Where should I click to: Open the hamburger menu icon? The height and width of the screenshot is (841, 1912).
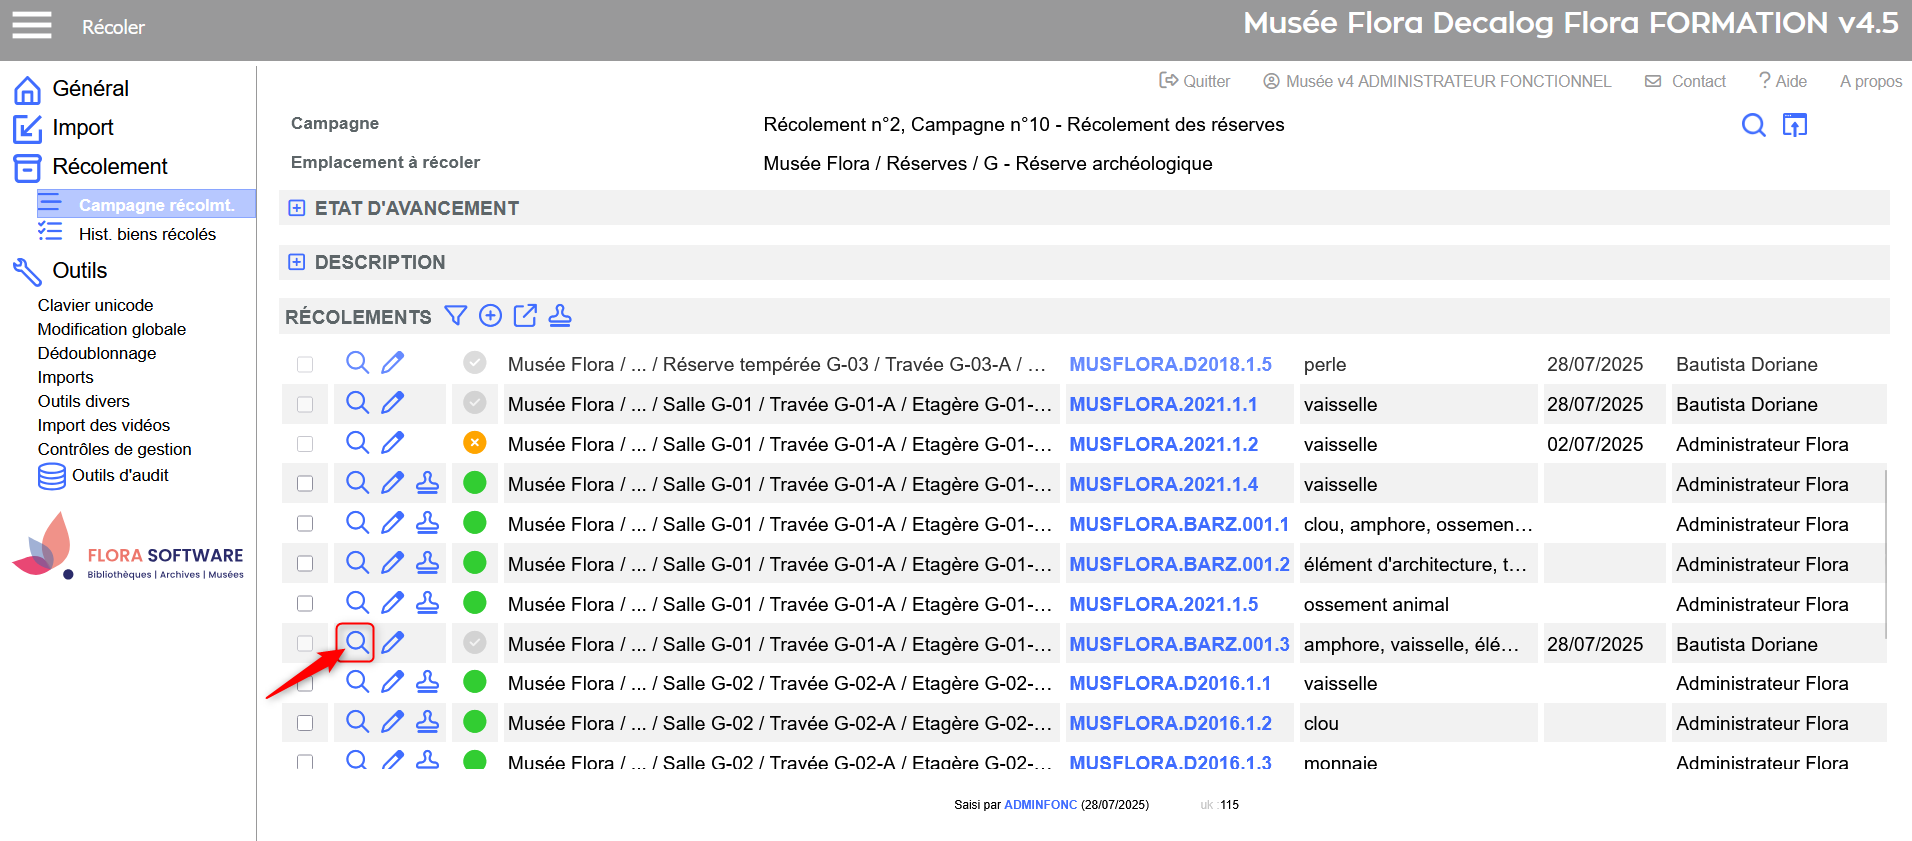[31, 25]
